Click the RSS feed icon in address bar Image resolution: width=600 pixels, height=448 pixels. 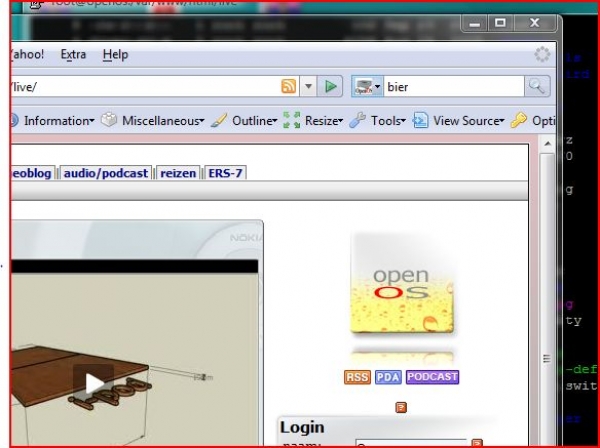(x=287, y=87)
